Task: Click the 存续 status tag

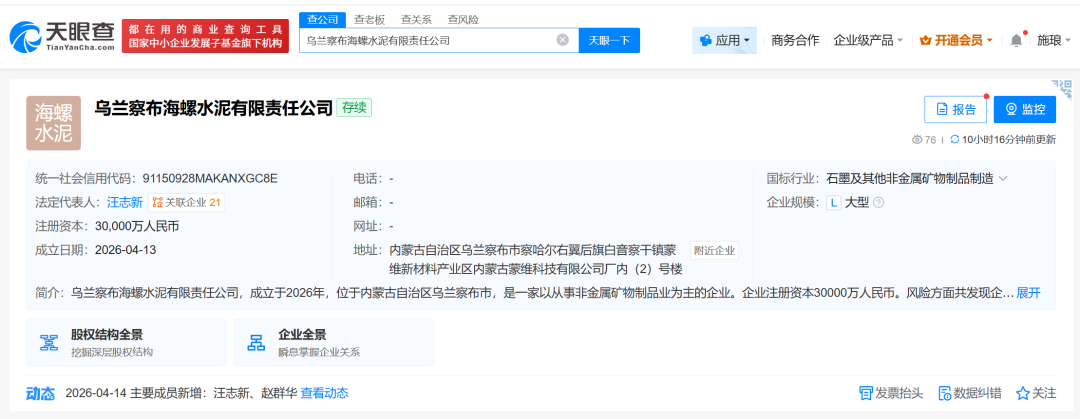Action: 354,108
